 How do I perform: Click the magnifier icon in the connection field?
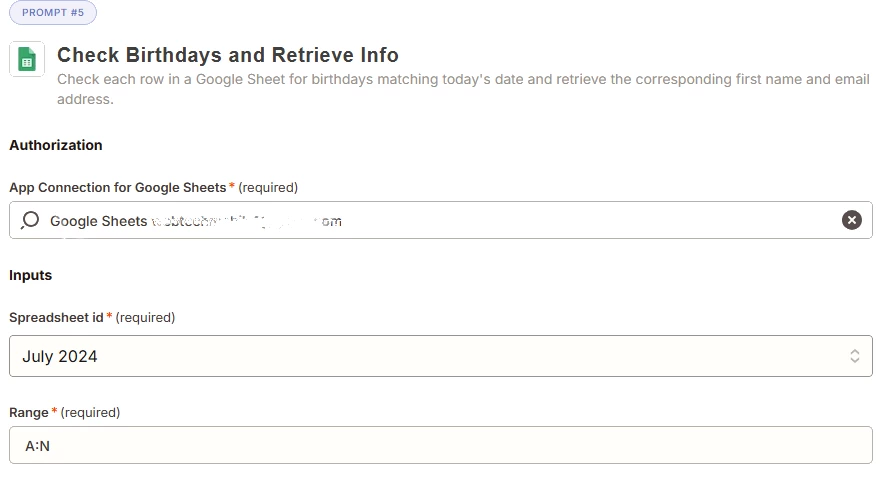click(30, 220)
